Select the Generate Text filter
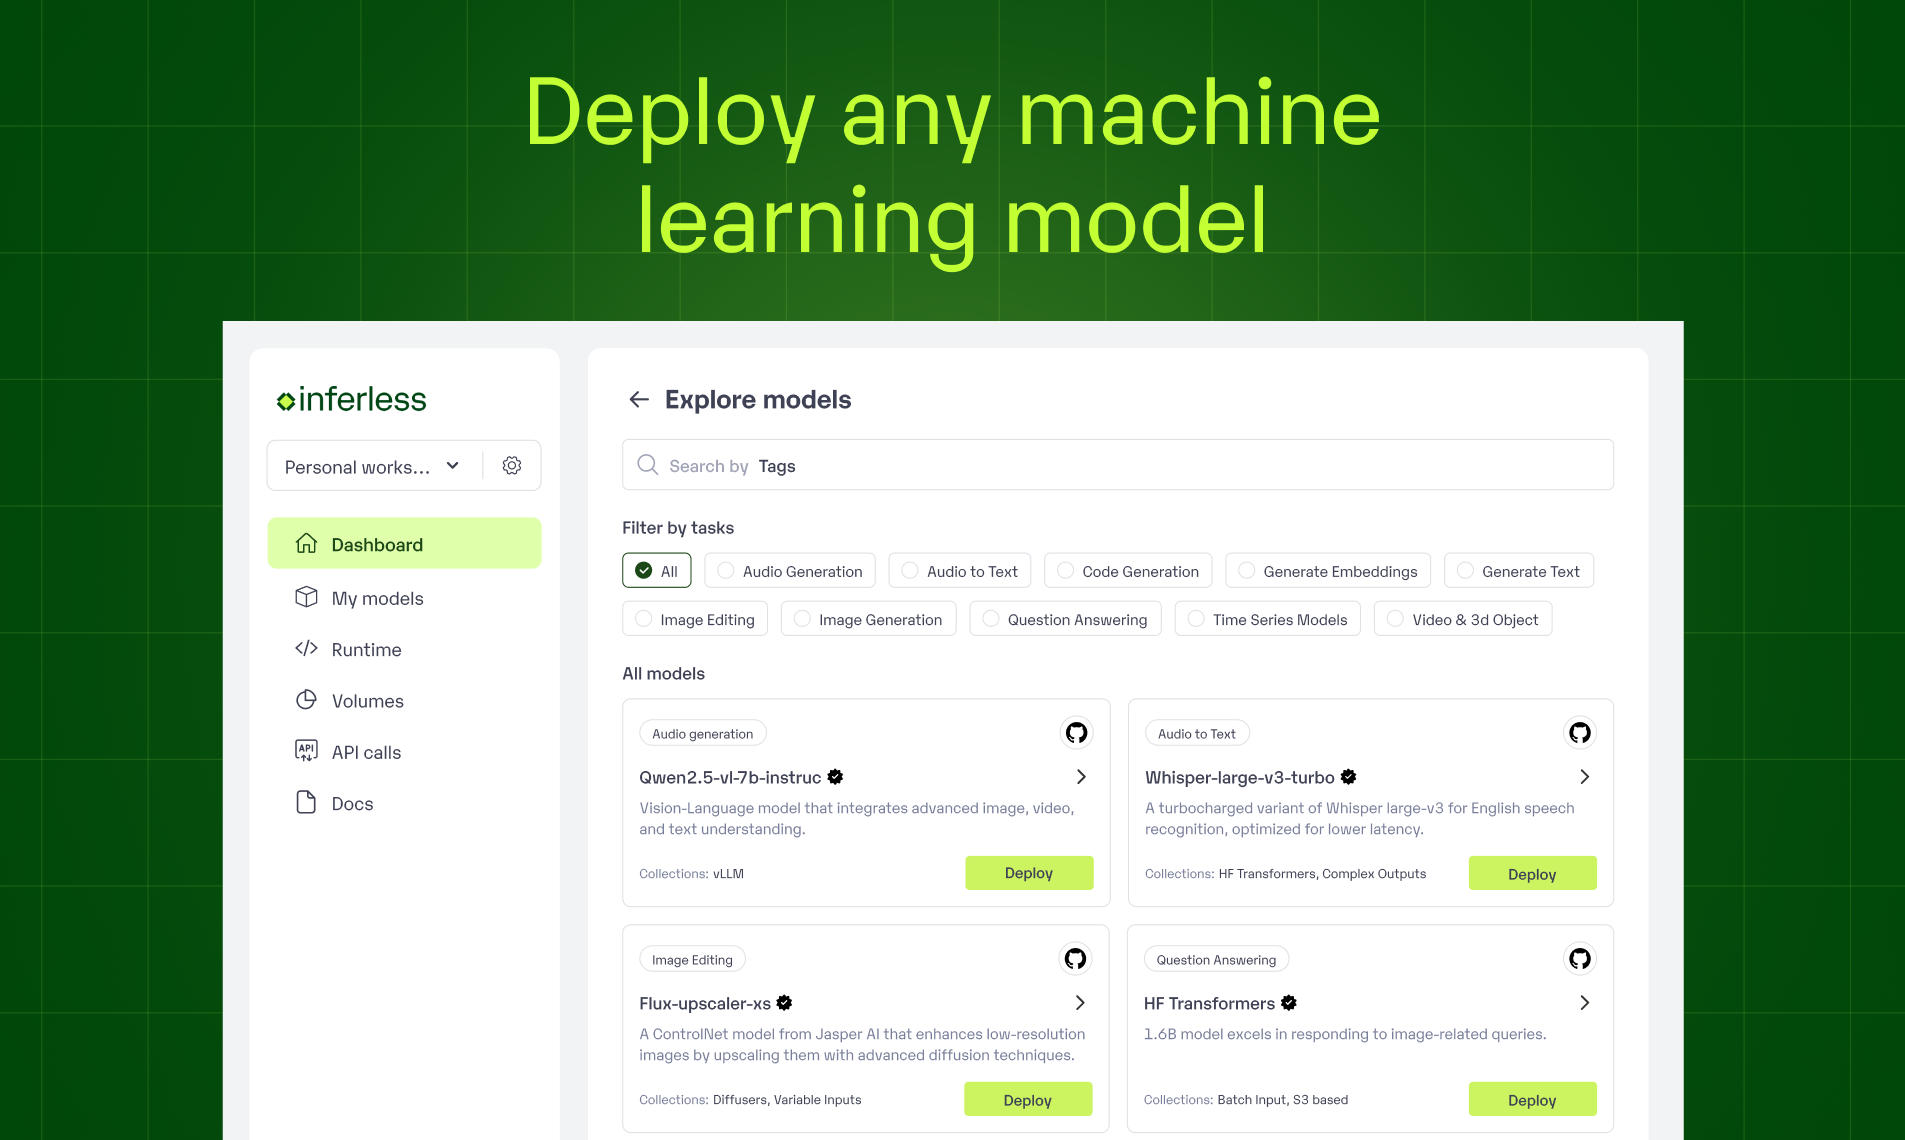The image size is (1905, 1140). coord(1519,571)
